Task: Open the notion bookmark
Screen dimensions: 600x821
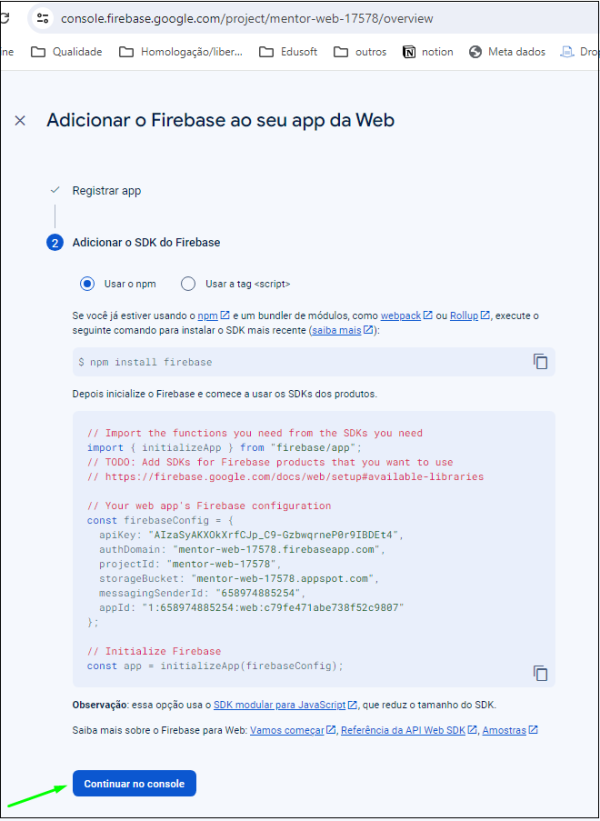Action: point(428,52)
